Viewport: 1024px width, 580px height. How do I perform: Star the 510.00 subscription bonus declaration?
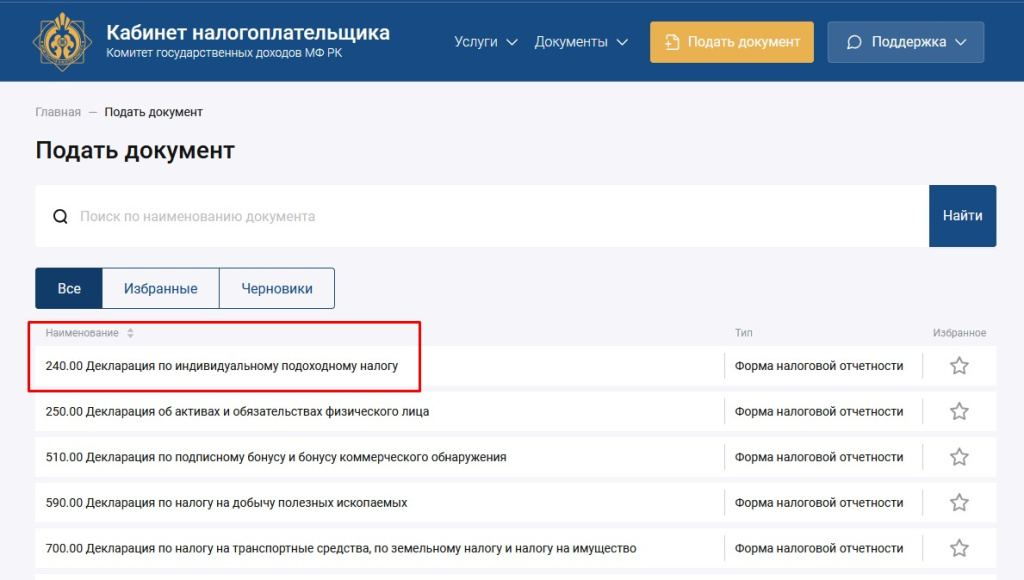958,456
